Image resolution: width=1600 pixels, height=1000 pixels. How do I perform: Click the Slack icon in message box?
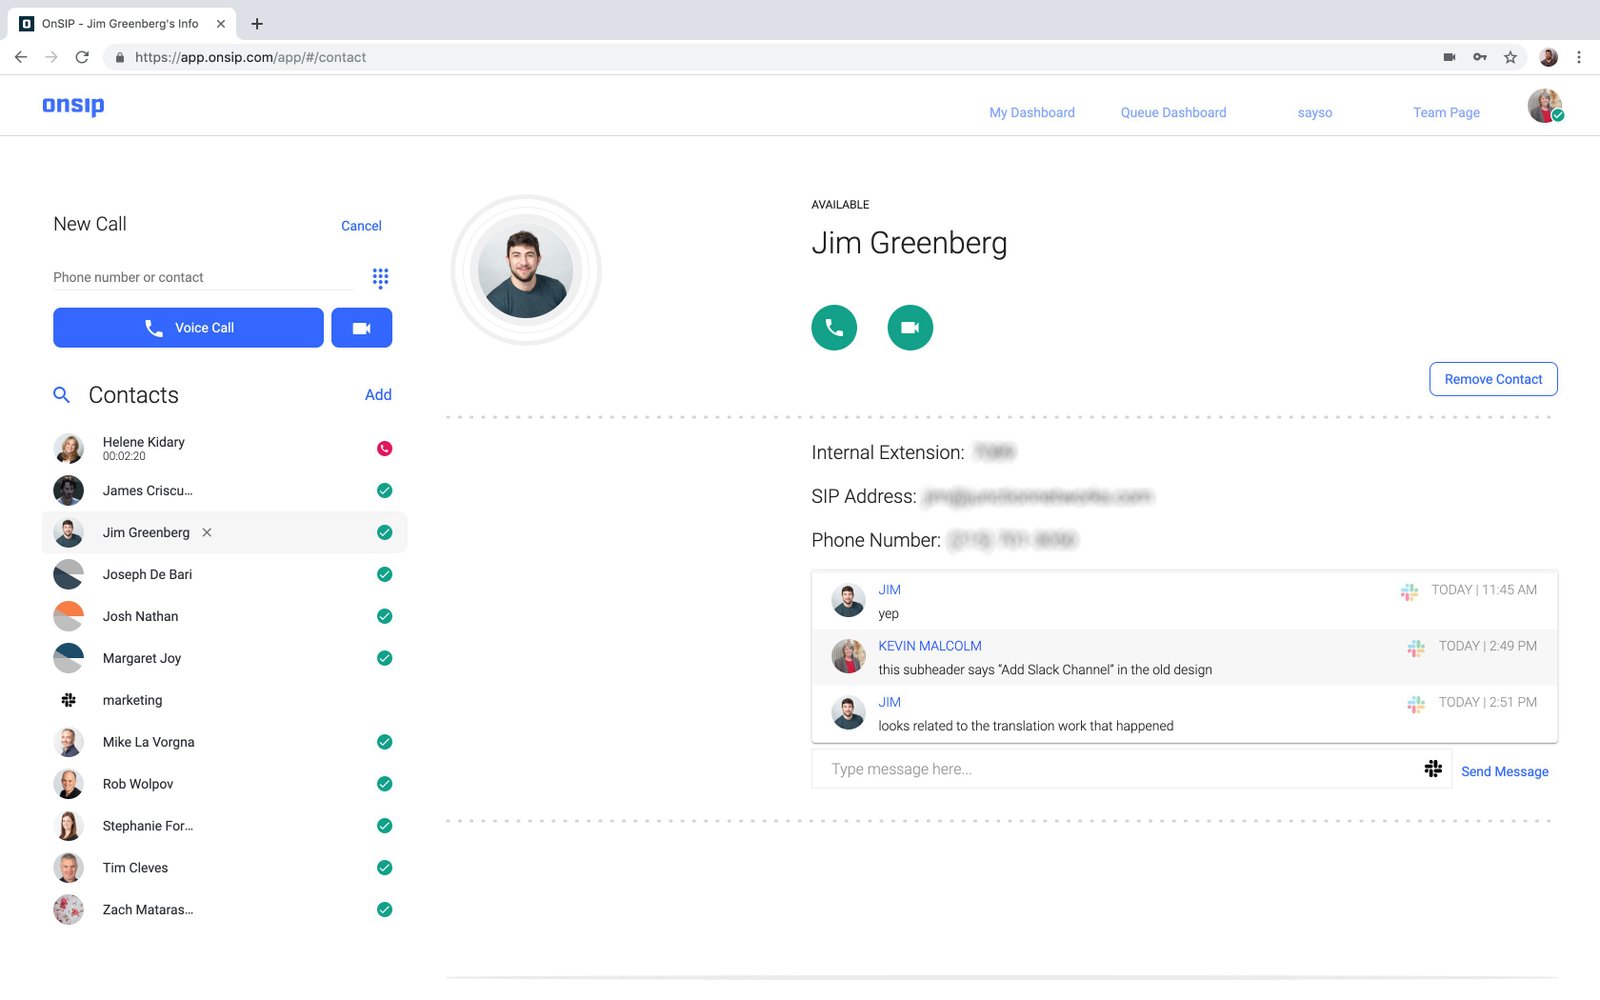click(x=1433, y=769)
